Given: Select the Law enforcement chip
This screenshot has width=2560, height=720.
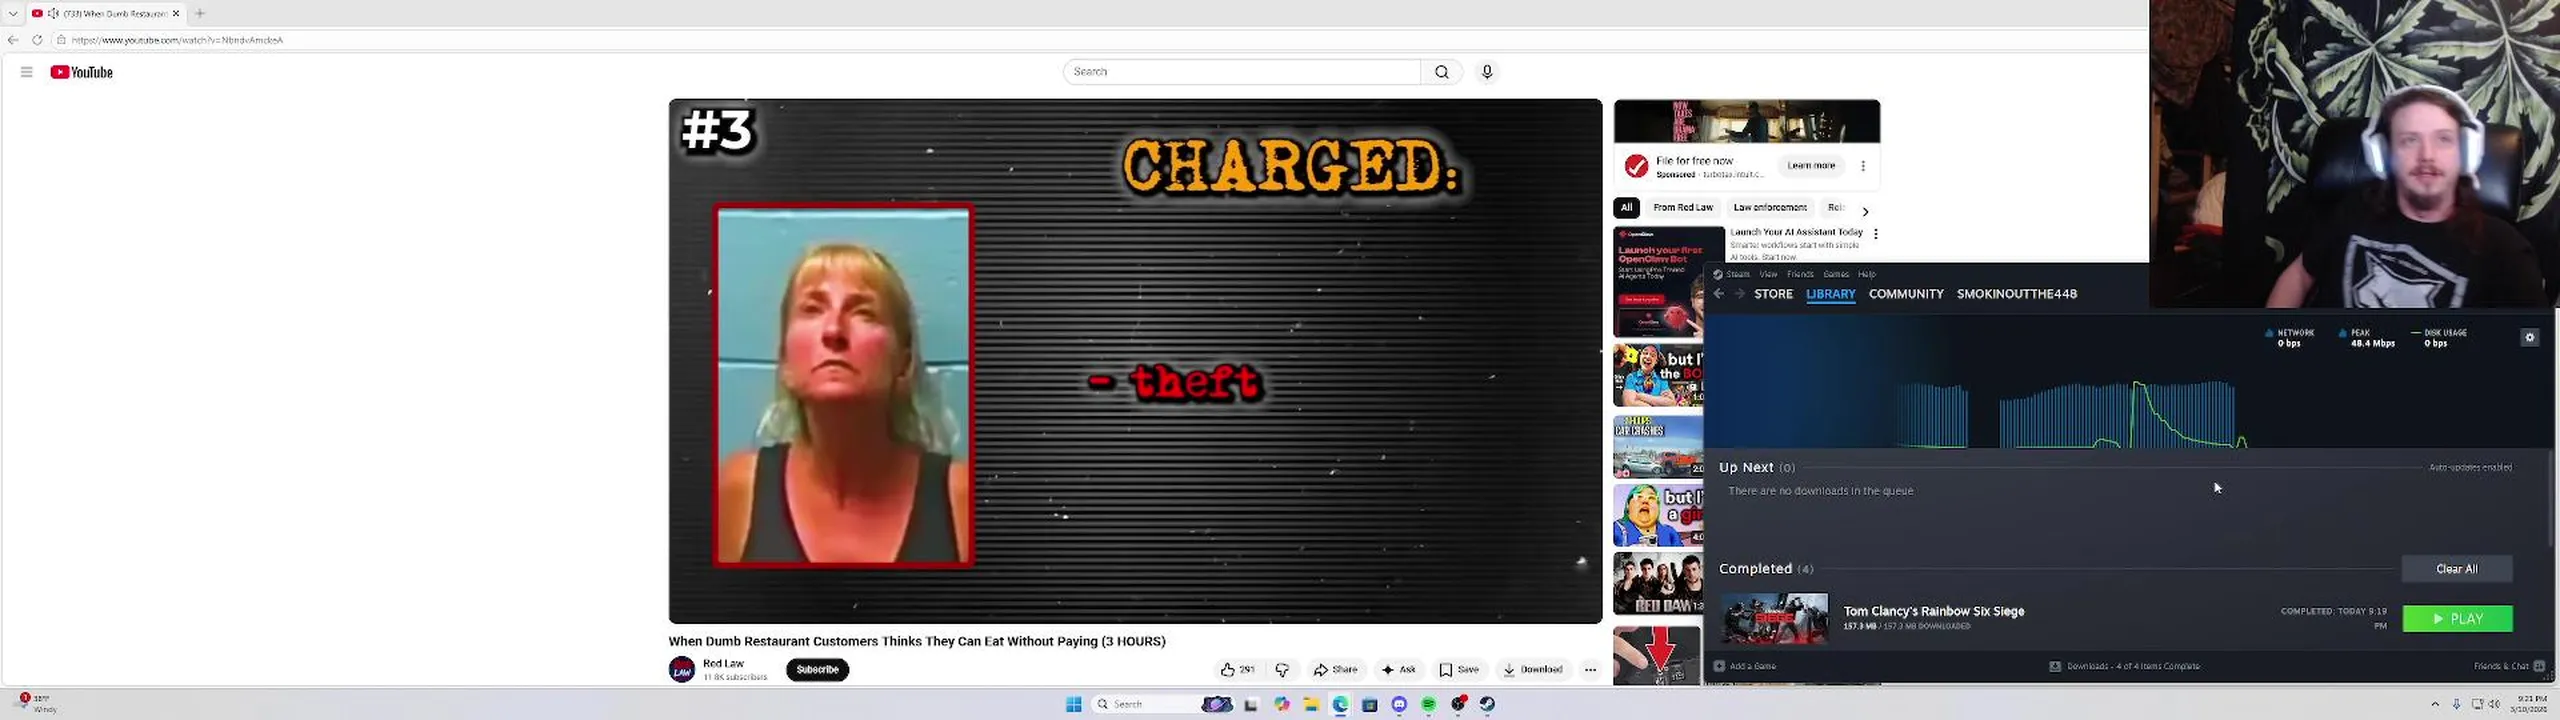Looking at the screenshot, I should (x=1770, y=208).
